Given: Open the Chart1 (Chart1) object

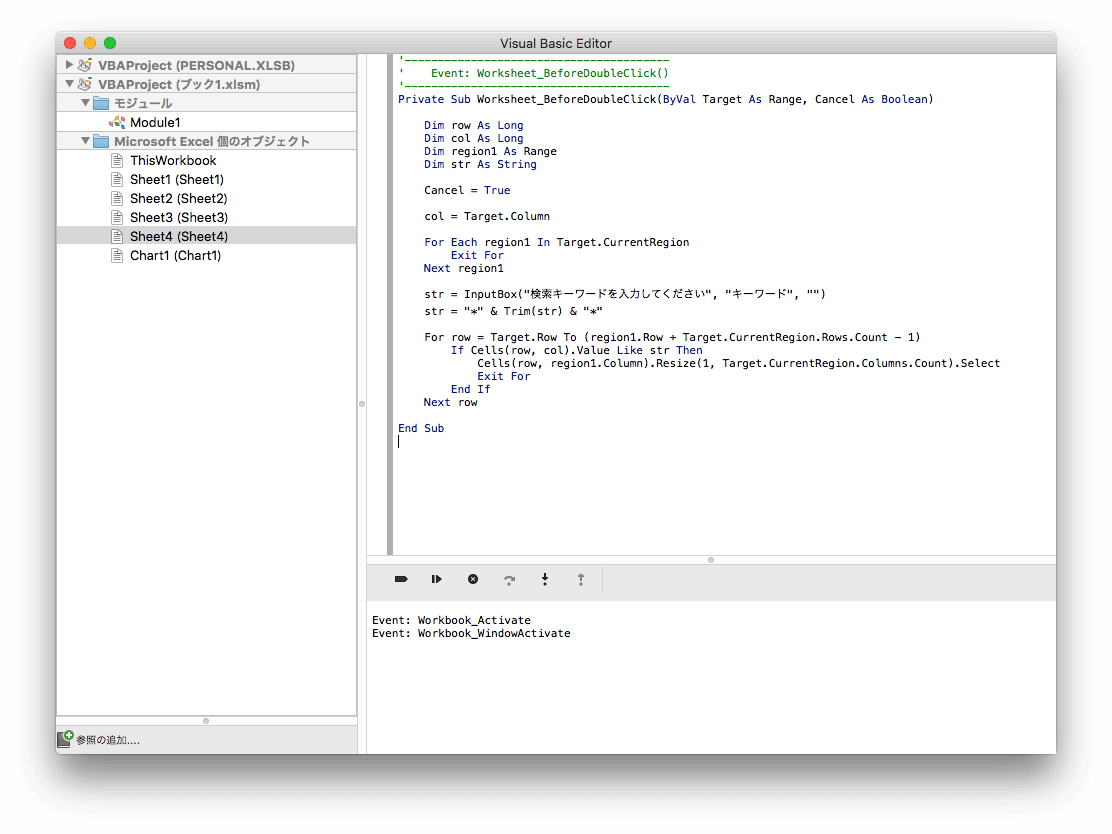Looking at the screenshot, I should pos(175,255).
